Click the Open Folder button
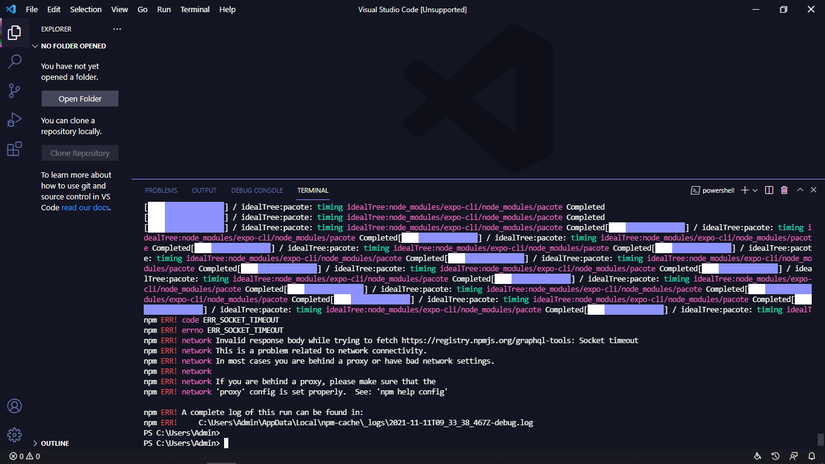The height and width of the screenshot is (464, 825). (x=80, y=98)
